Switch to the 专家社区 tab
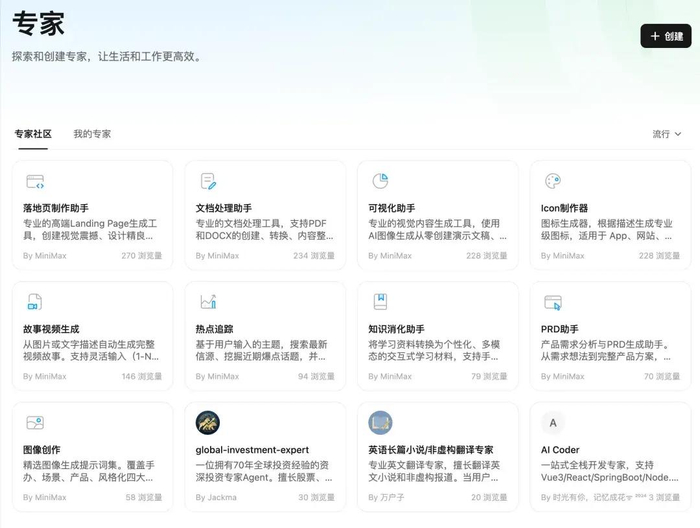Image resolution: width=700 pixels, height=528 pixels. click(x=33, y=134)
